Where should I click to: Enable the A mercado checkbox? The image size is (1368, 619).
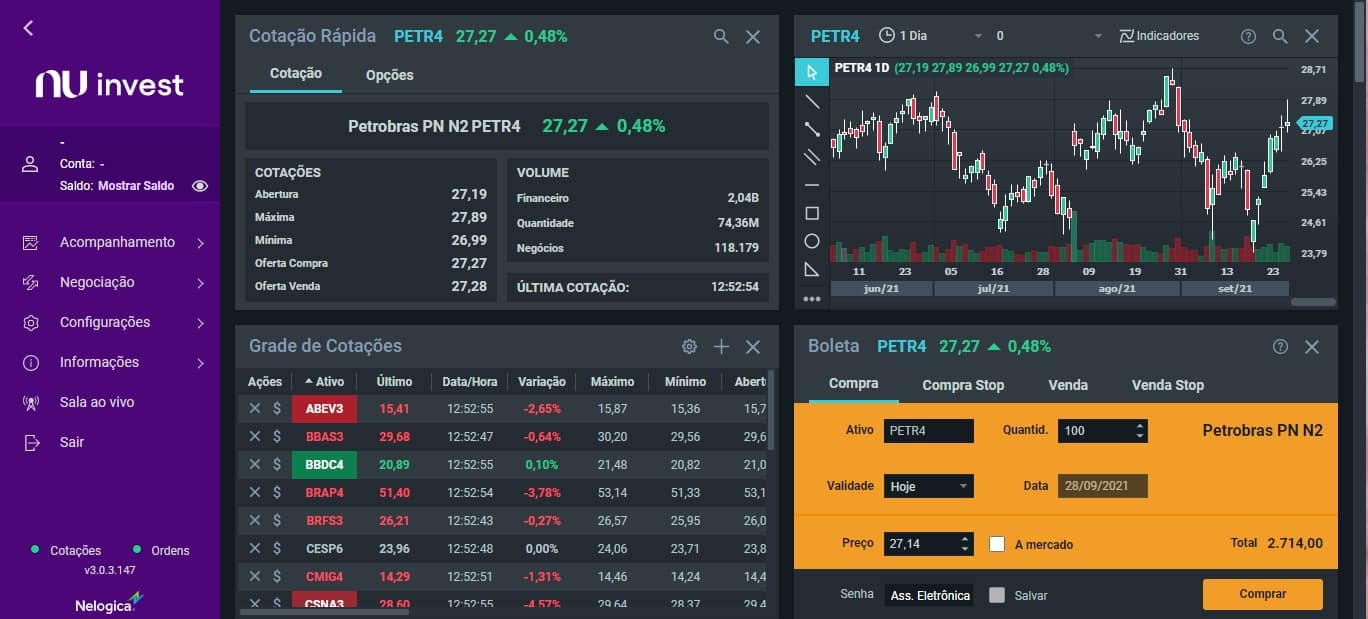(x=996, y=544)
